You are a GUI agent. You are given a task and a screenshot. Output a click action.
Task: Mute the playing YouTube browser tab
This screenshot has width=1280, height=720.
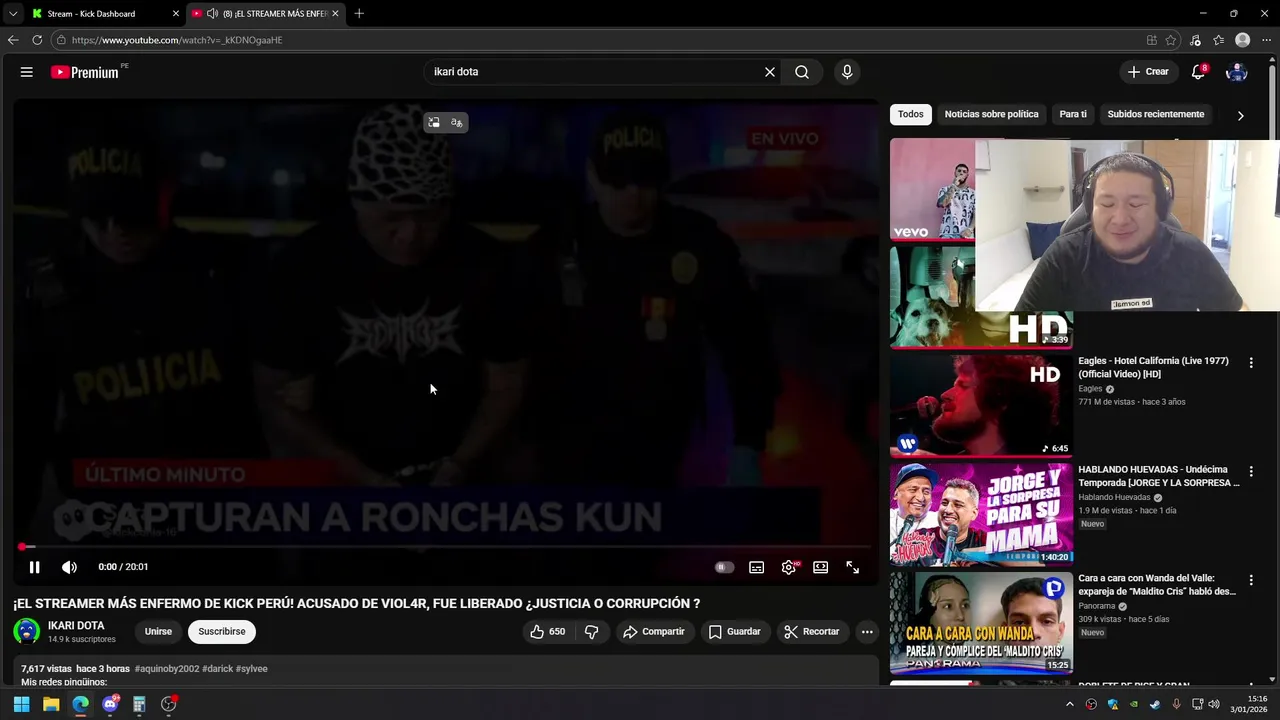pyautogui.click(x=212, y=14)
